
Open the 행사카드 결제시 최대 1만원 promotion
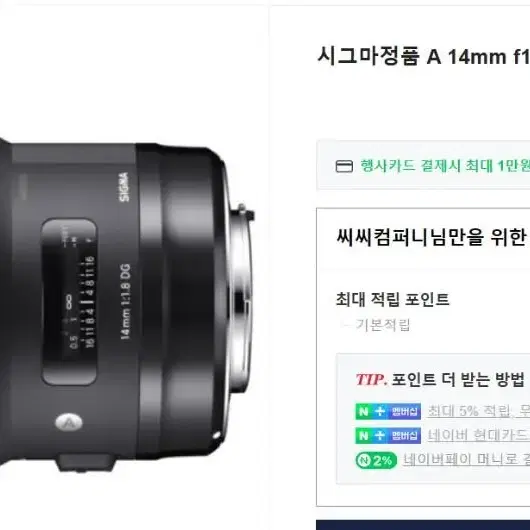coord(444,166)
